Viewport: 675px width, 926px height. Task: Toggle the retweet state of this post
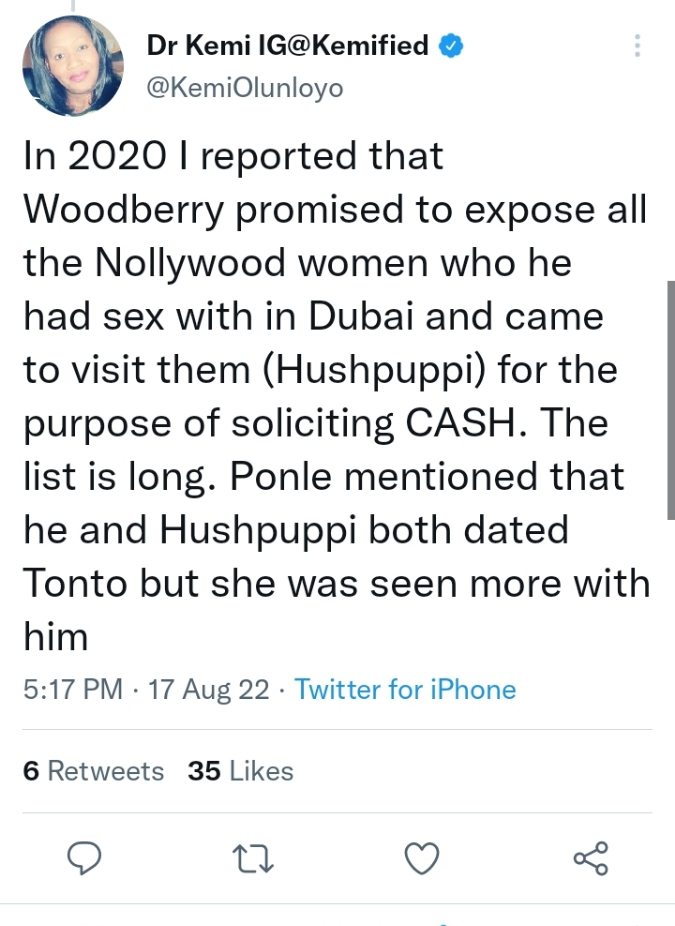click(x=254, y=858)
